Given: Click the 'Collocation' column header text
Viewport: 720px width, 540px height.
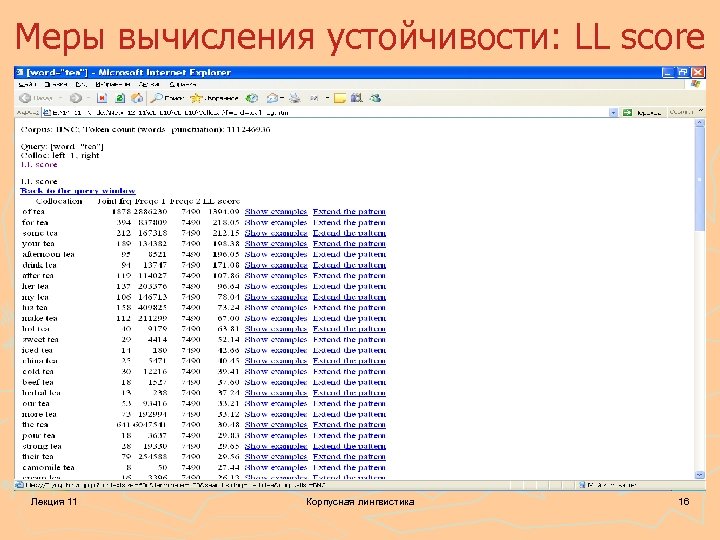Looking at the screenshot, I should (x=59, y=201).
